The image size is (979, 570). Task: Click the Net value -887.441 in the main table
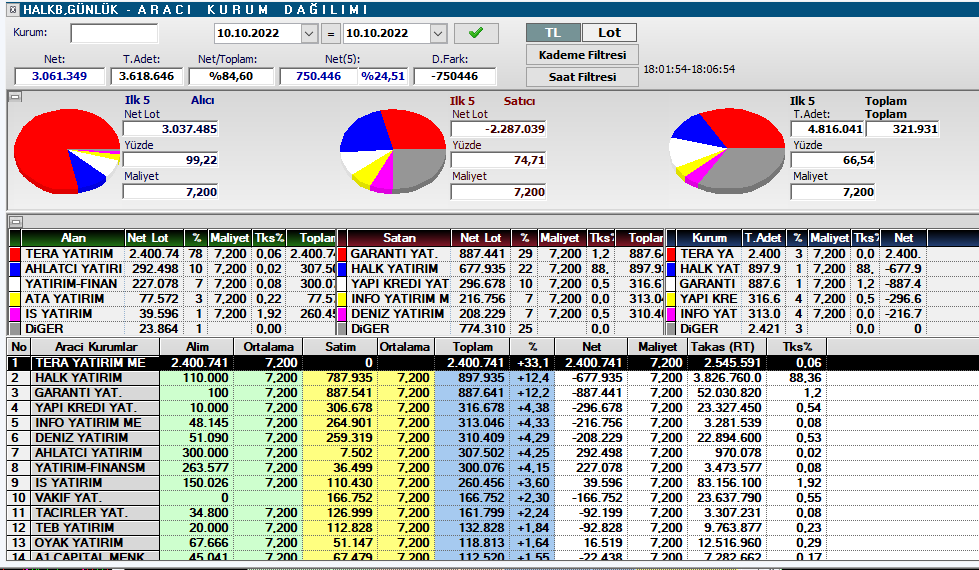tap(596, 393)
